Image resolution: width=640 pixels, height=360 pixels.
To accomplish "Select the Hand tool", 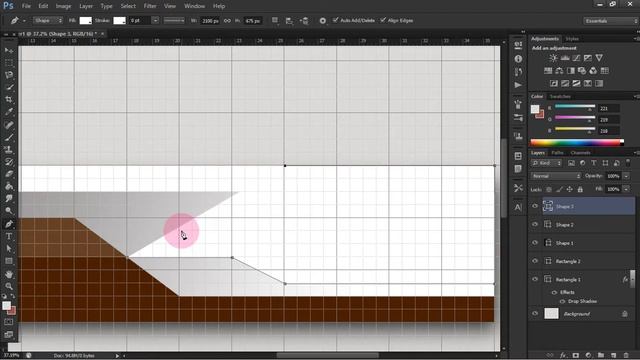I will click(9, 274).
